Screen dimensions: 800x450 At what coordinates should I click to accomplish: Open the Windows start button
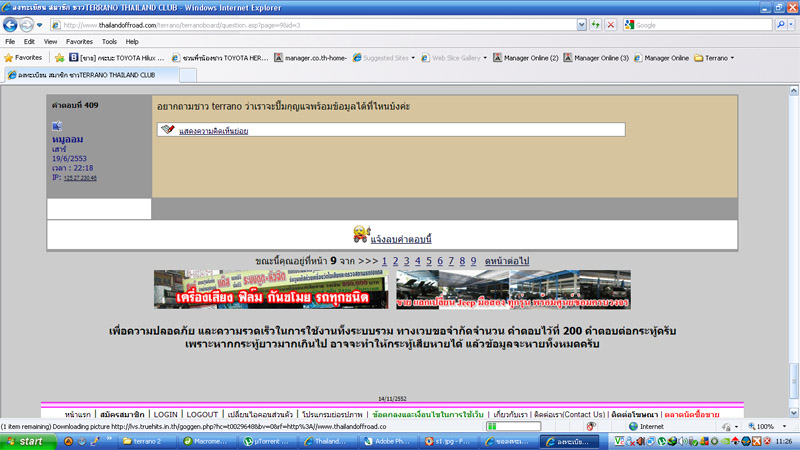pos(26,441)
